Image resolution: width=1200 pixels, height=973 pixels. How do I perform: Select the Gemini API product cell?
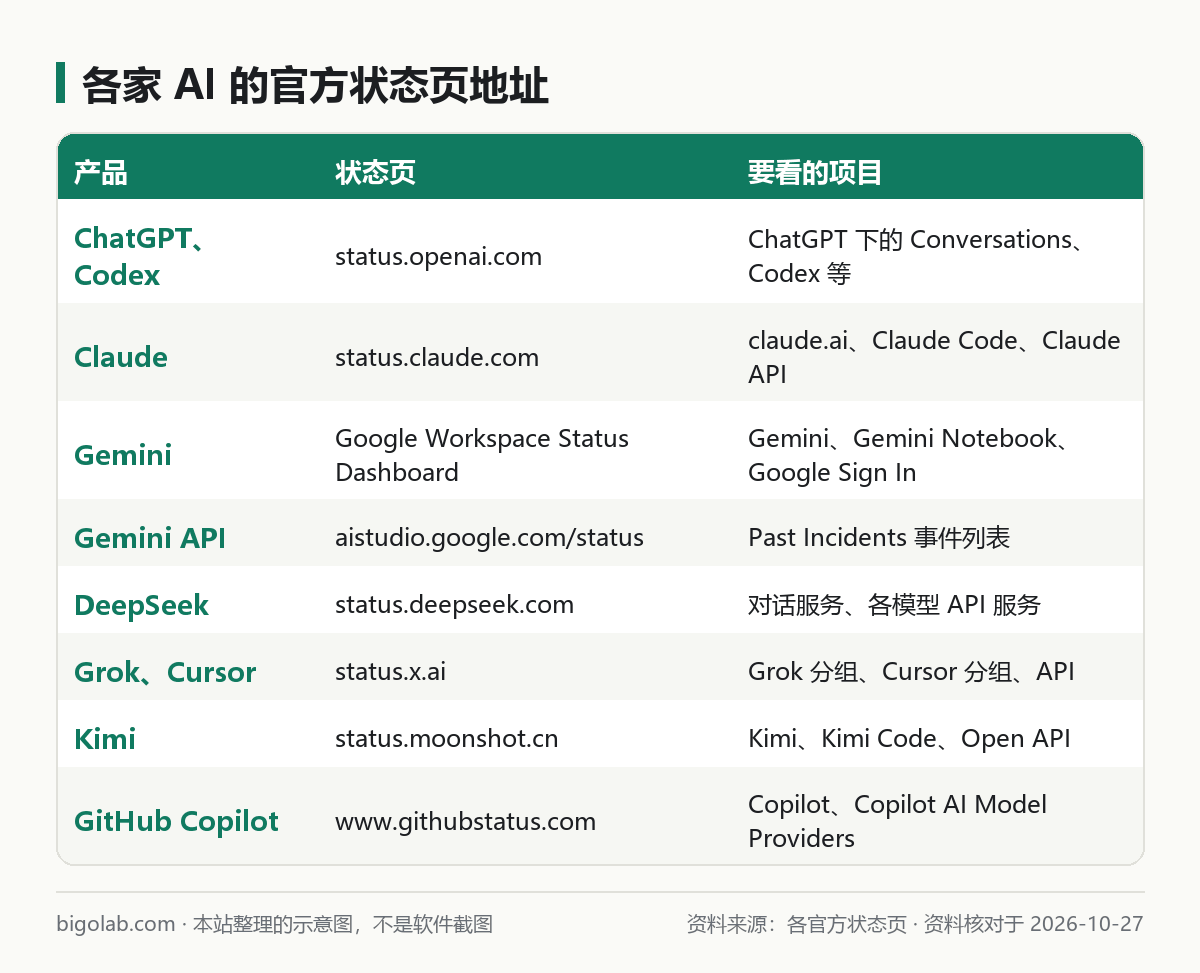pos(150,538)
